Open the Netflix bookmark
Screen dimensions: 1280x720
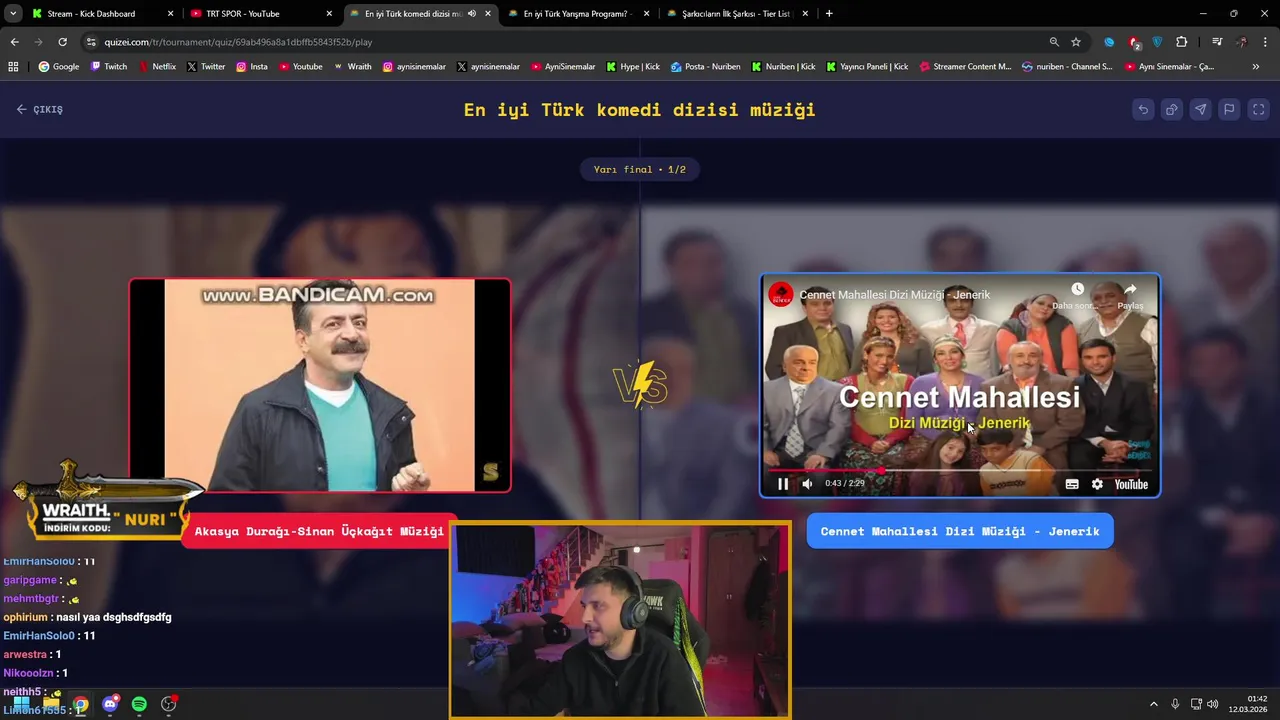coord(157,67)
